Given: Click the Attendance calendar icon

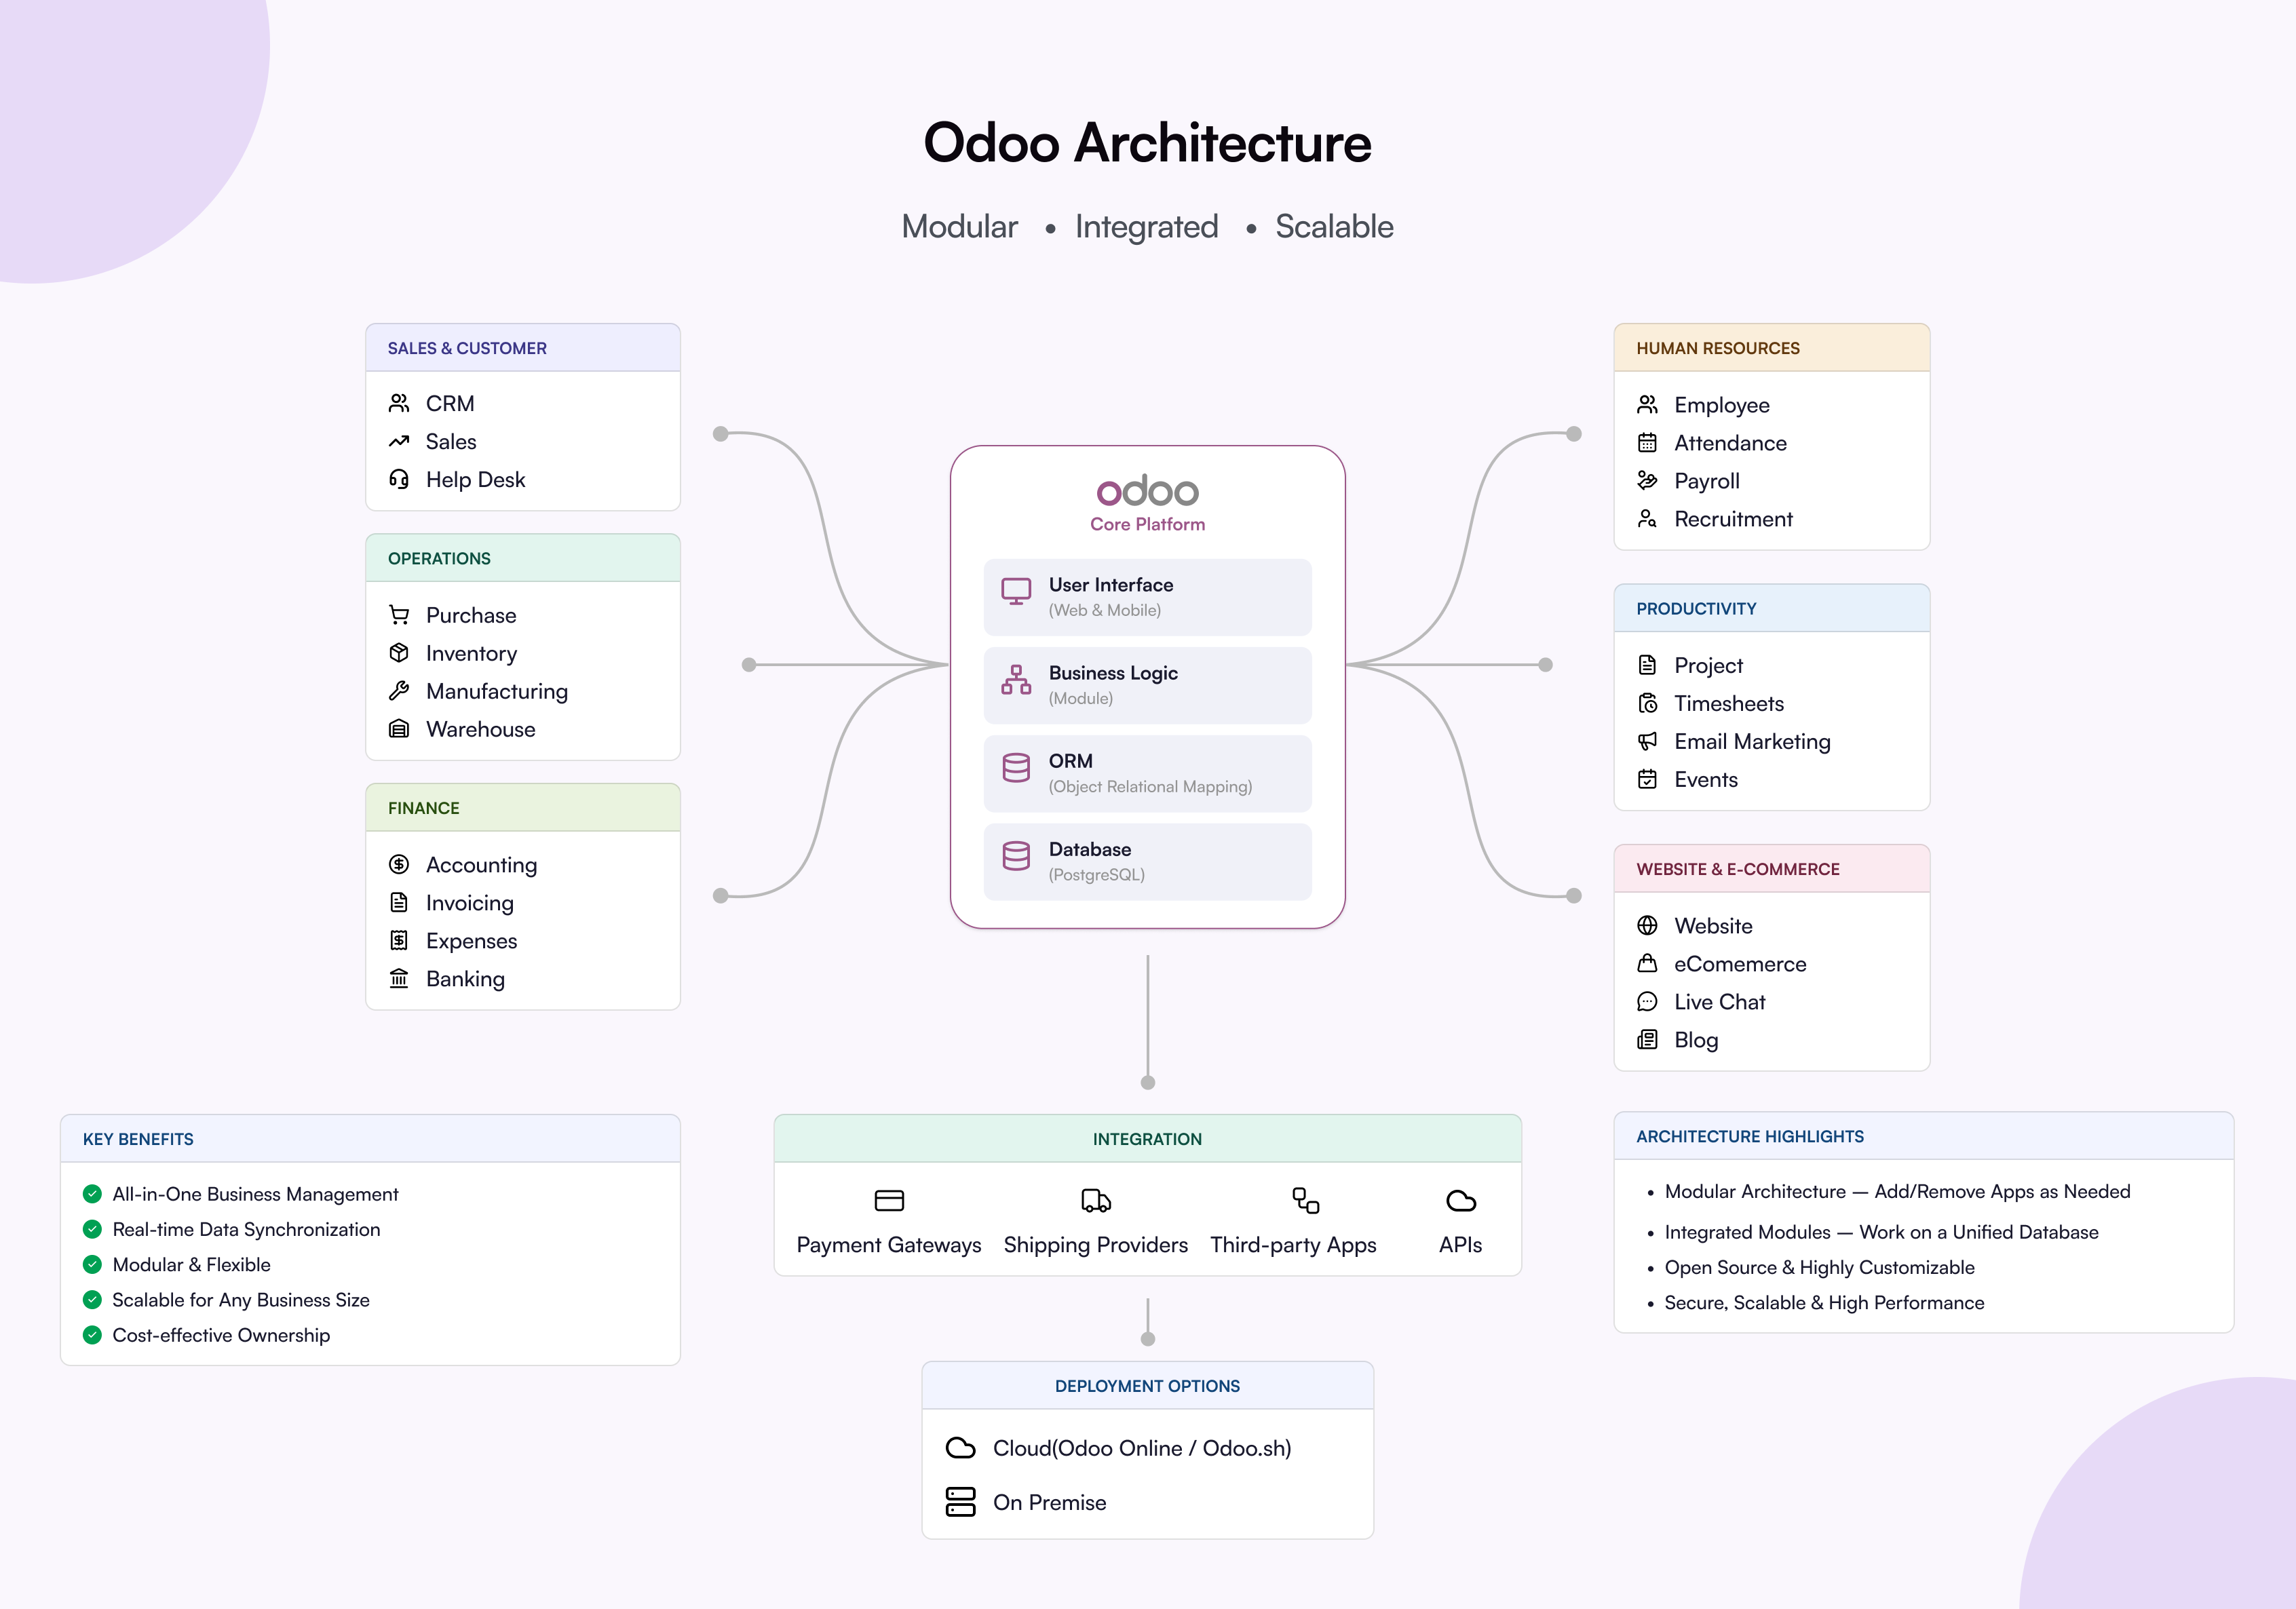Looking at the screenshot, I should tap(1647, 443).
